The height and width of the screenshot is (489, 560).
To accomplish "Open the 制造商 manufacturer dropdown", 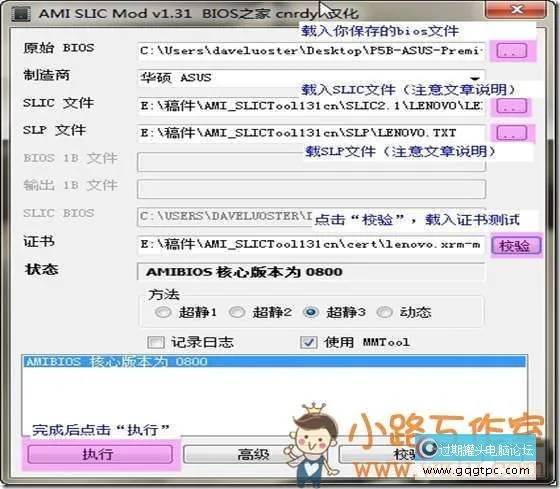I will [x=311, y=78].
